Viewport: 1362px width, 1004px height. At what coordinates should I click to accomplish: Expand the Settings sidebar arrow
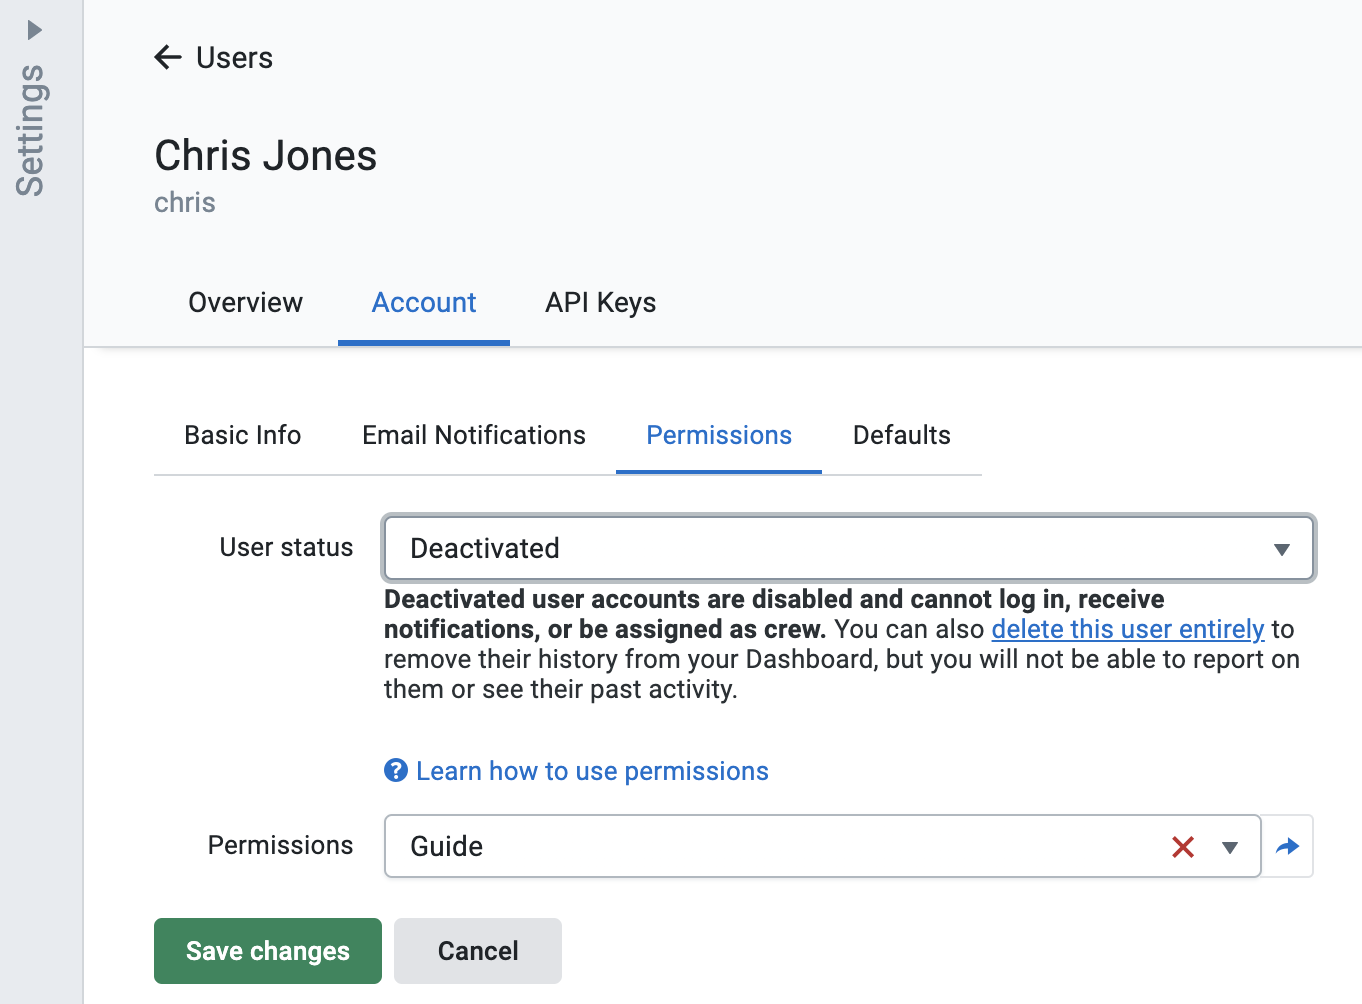[35, 30]
